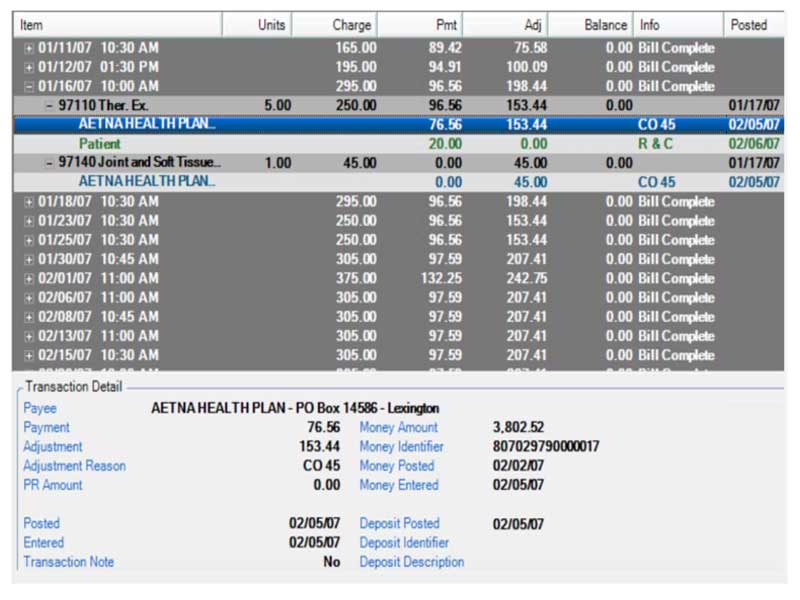The width and height of the screenshot is (800, 600).
Task: Sort by the Item column header
Action: click(117, 25)
